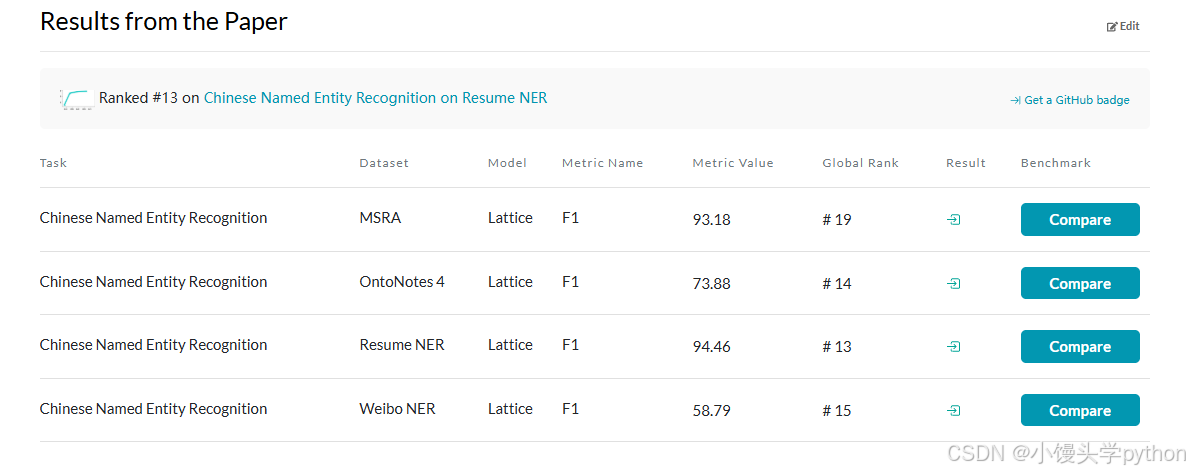The image size is (1190, 473).
Task: Open the OntoNotes 4 dataset link
Action: 402,282
